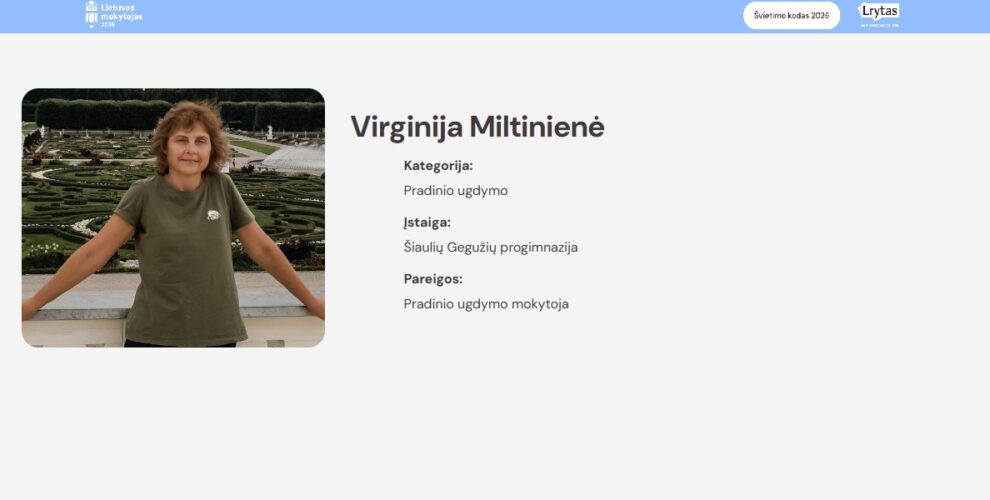Select the Šiaulių Gegužių progimnazija text

point(491,247)
